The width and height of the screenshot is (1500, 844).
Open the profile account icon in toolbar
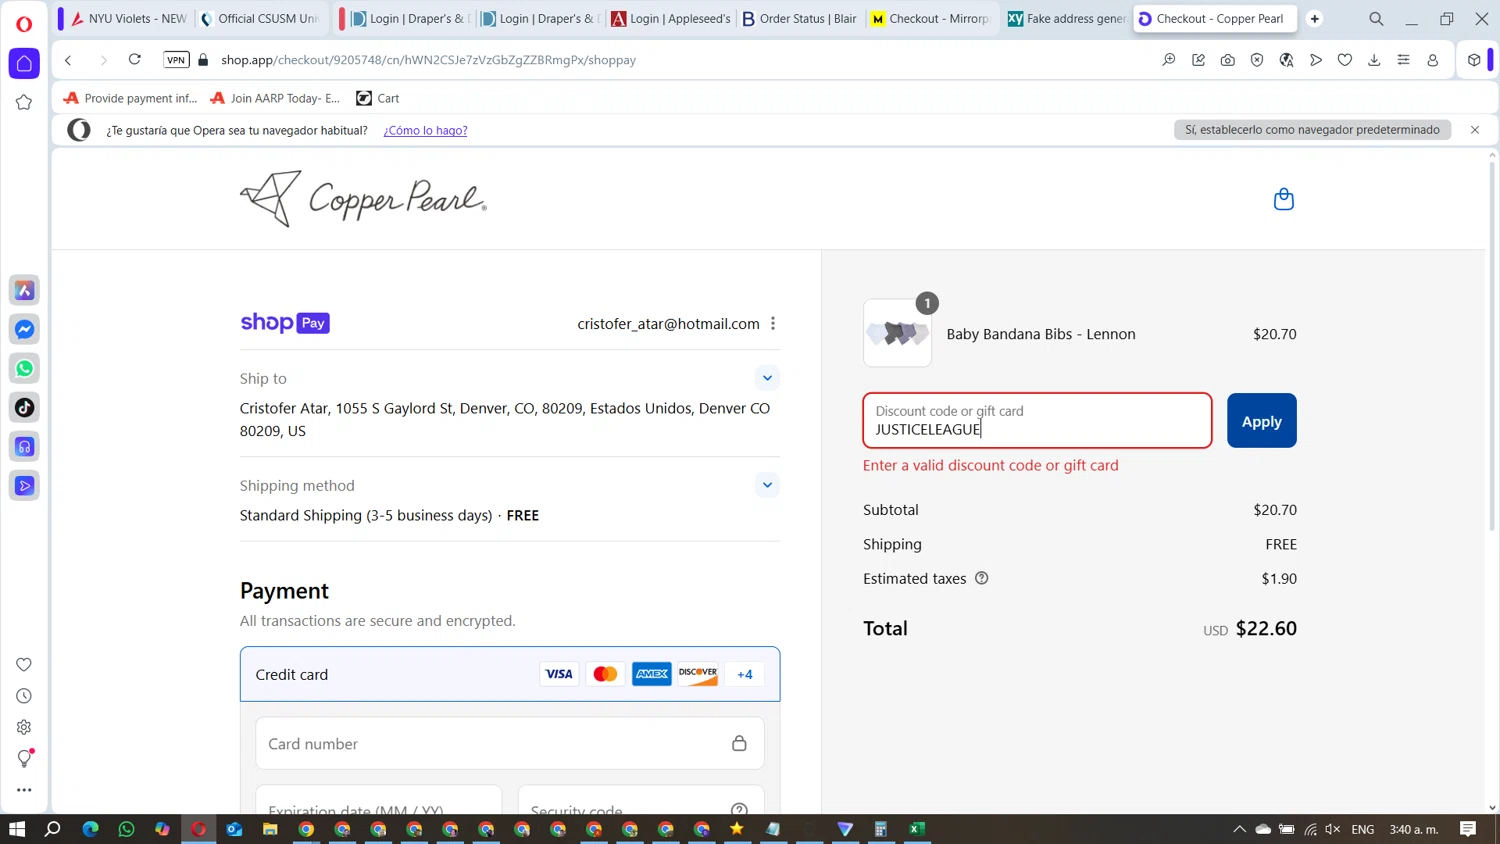pos(1432,60)
